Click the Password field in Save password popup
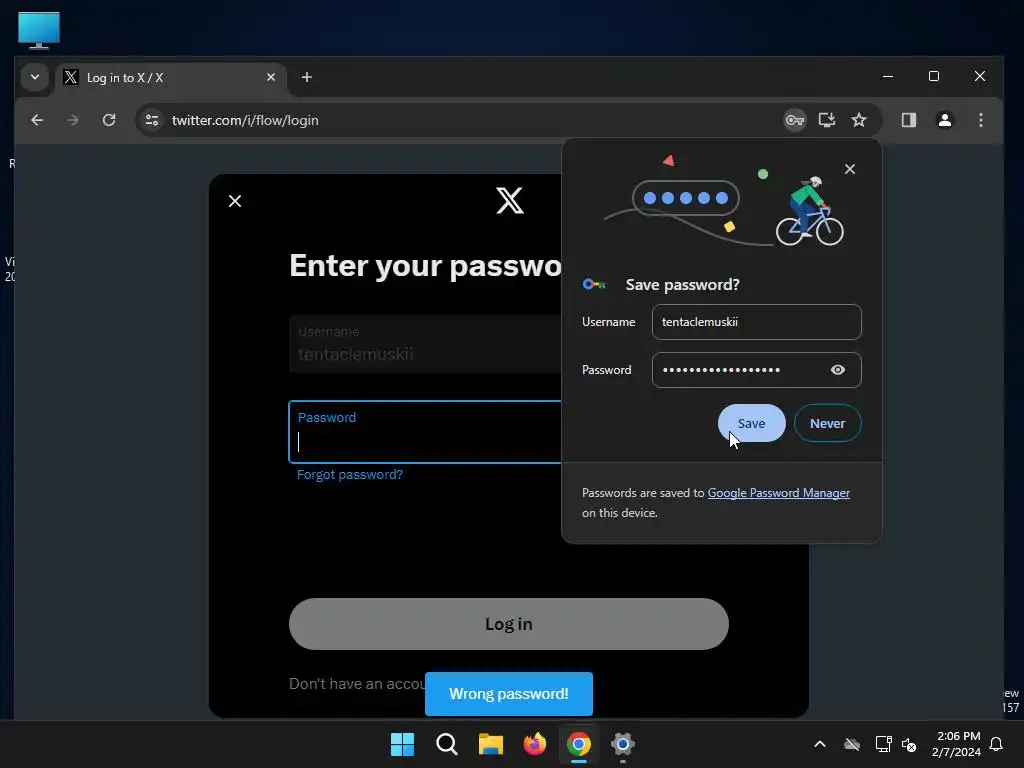This screenshot has height=768, width=1024. click(x=756, y=370)
